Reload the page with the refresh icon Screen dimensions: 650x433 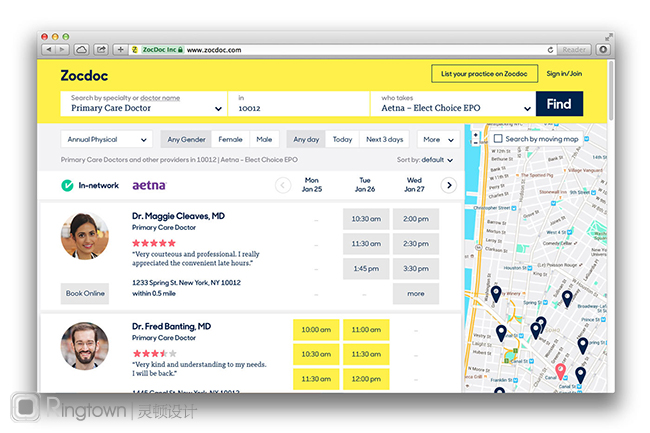click(x=550, y=50)
